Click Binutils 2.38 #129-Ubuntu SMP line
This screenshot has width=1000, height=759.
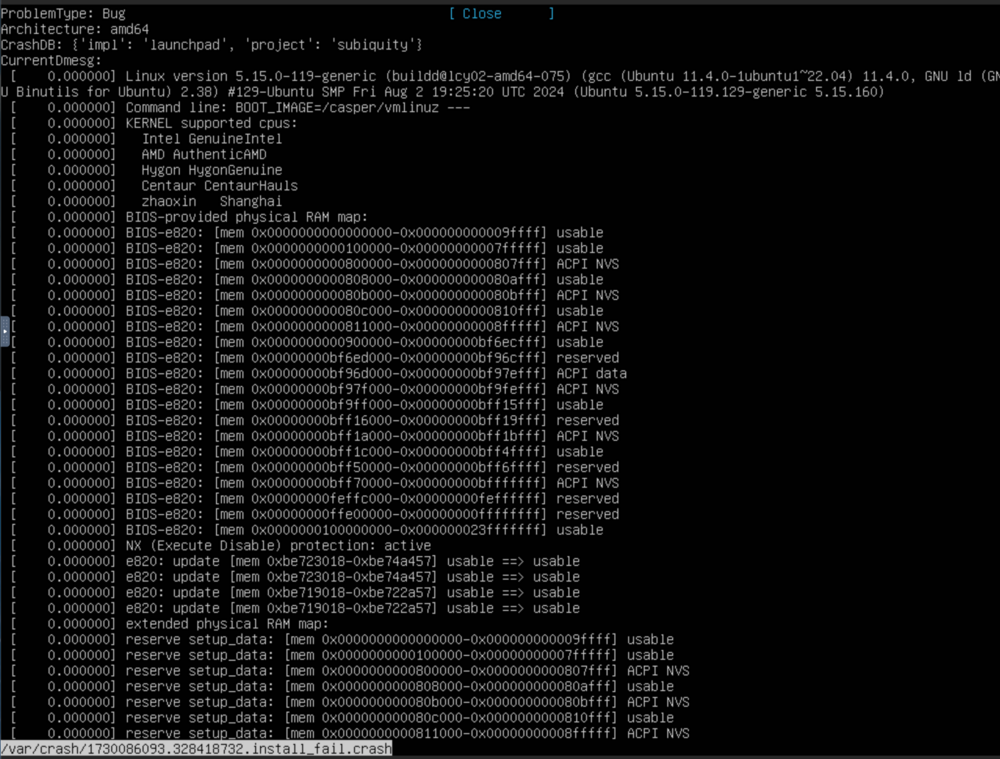pos(443,92)
